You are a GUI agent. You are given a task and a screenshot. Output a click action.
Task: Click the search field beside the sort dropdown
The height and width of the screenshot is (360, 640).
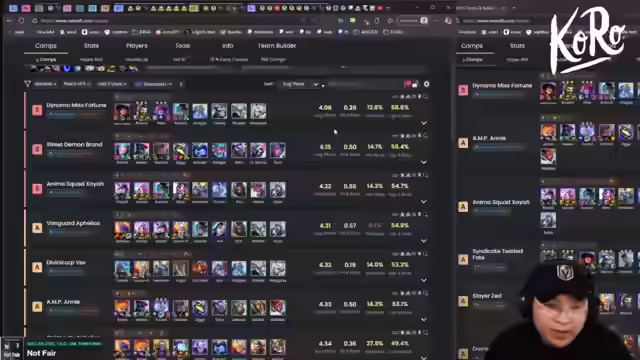click(364, 84)
